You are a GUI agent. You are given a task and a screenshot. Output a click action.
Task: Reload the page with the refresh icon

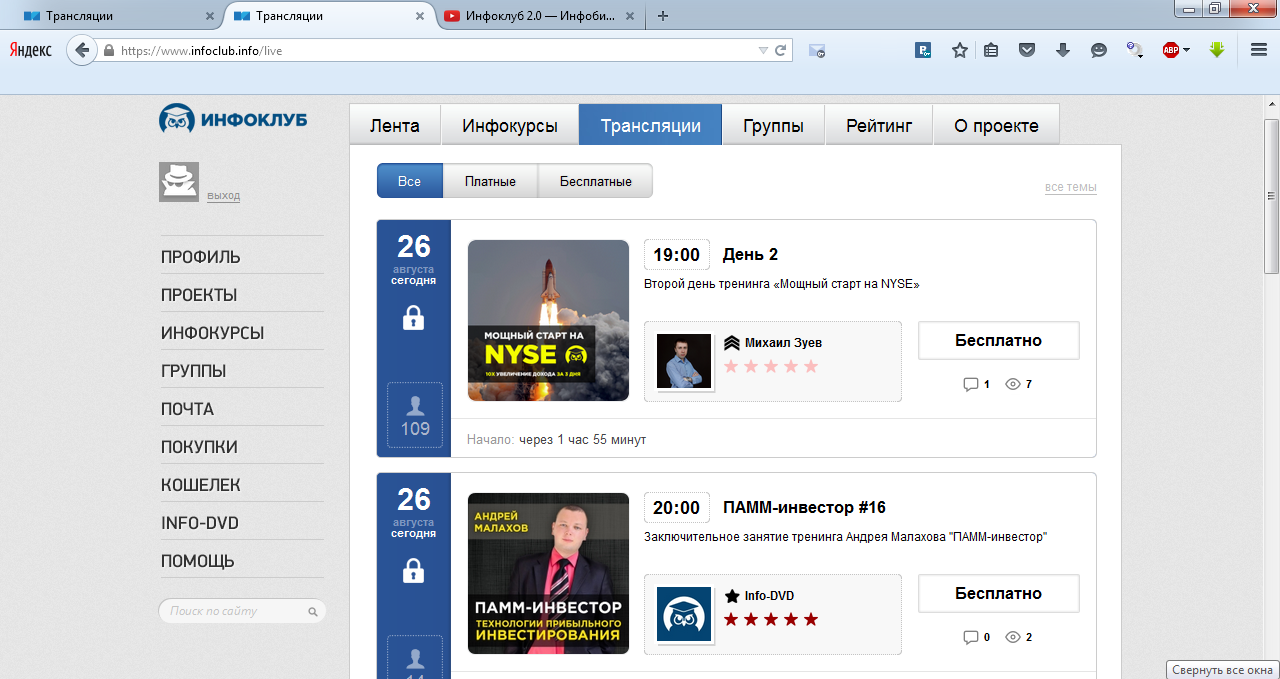click(781, 50)
